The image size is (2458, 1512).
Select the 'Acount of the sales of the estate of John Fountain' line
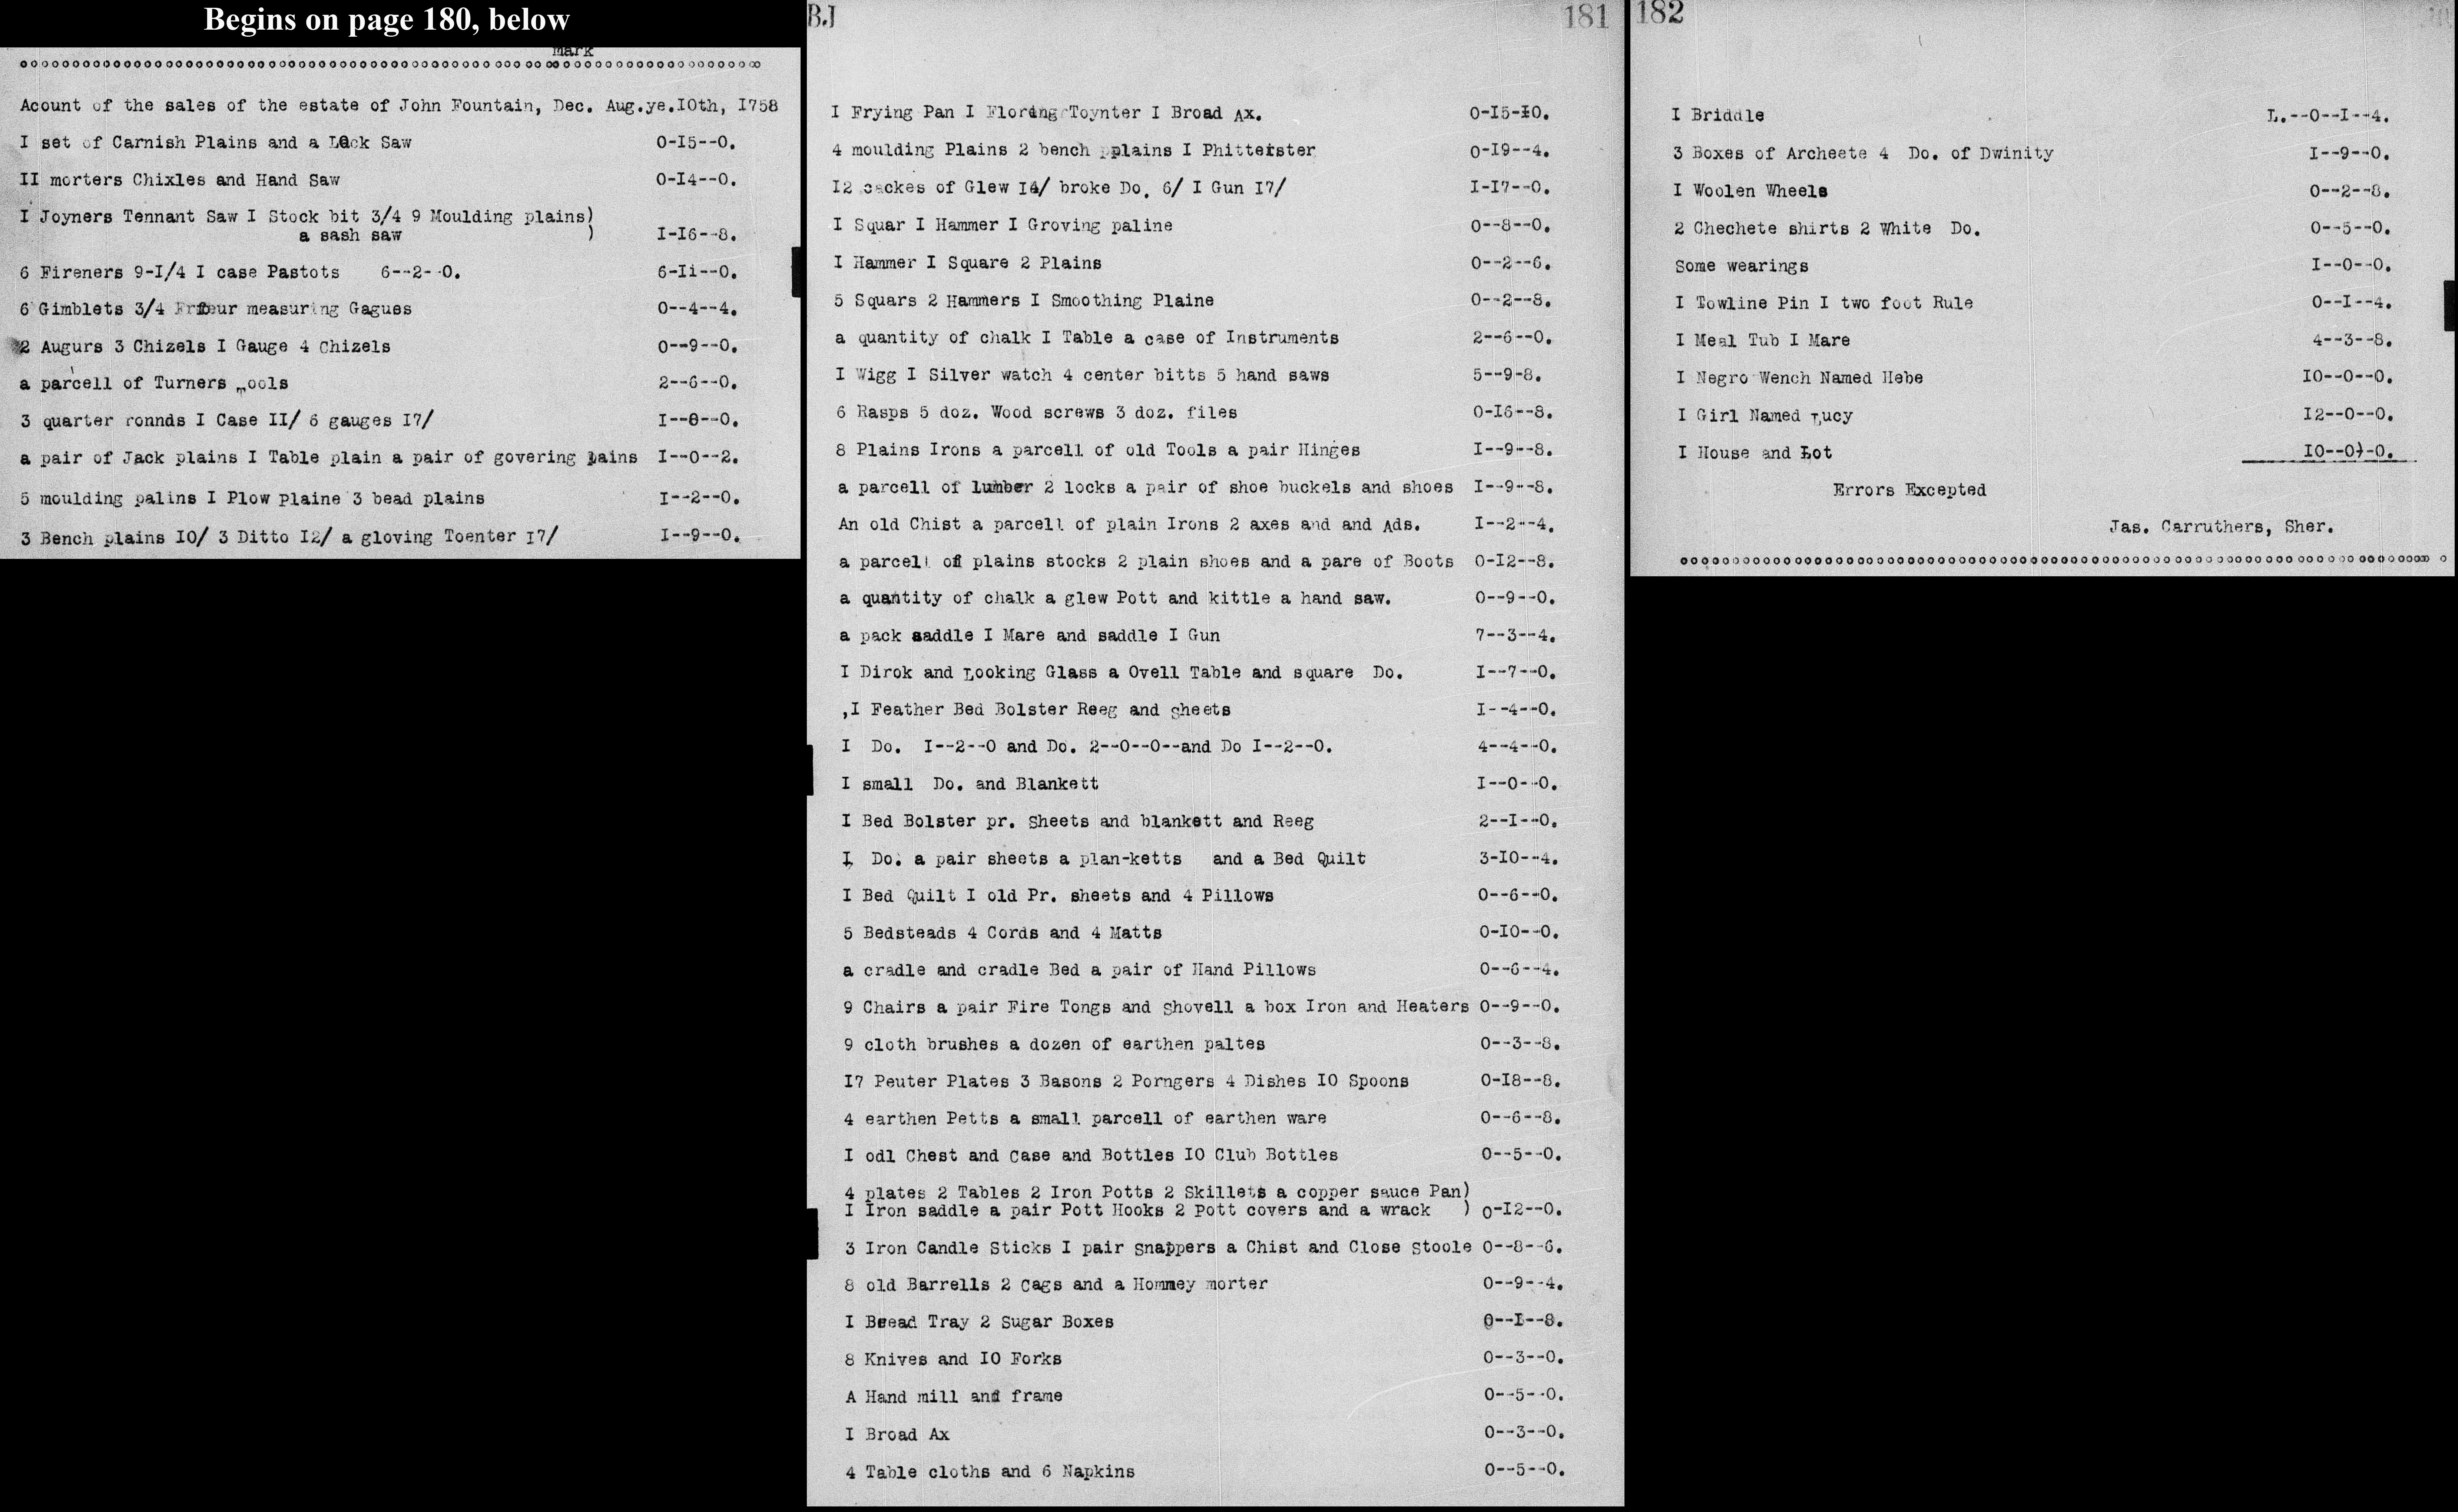pyautogui.click(x=399, y=105)
